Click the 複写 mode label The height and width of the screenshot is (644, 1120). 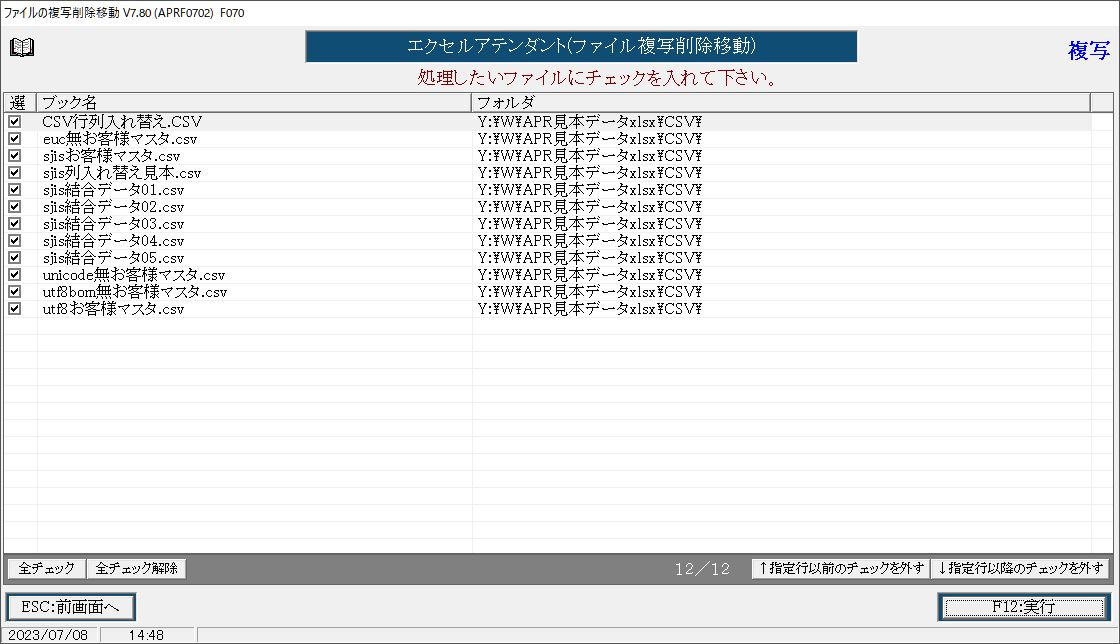[x=1089, y=50]
